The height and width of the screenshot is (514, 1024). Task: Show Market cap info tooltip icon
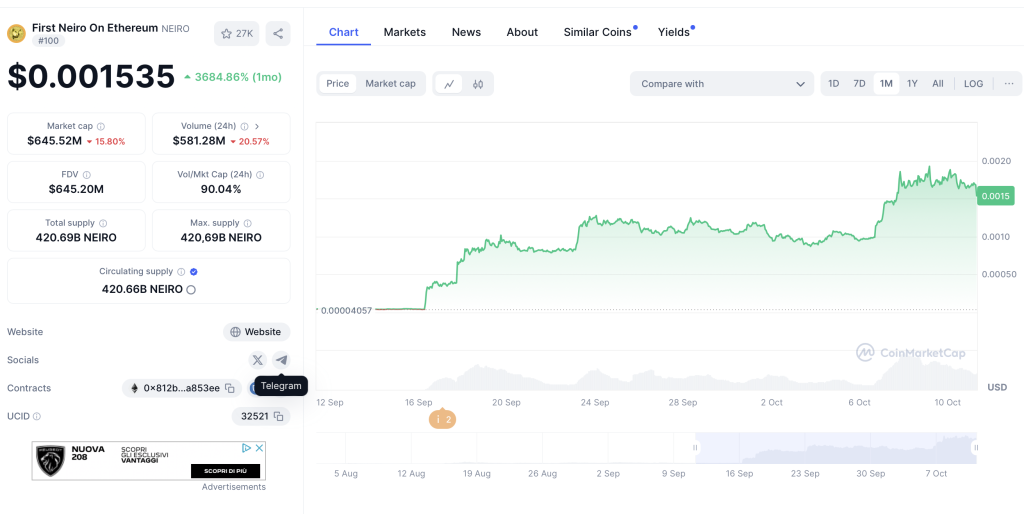[x=101, y=126]
